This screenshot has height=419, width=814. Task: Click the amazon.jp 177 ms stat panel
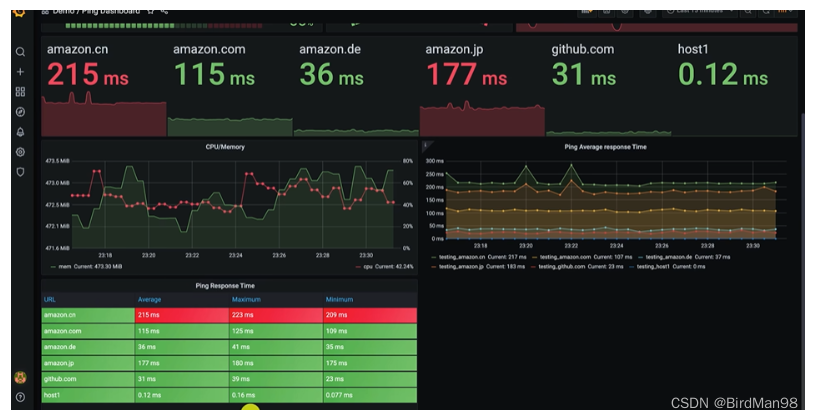482,87
